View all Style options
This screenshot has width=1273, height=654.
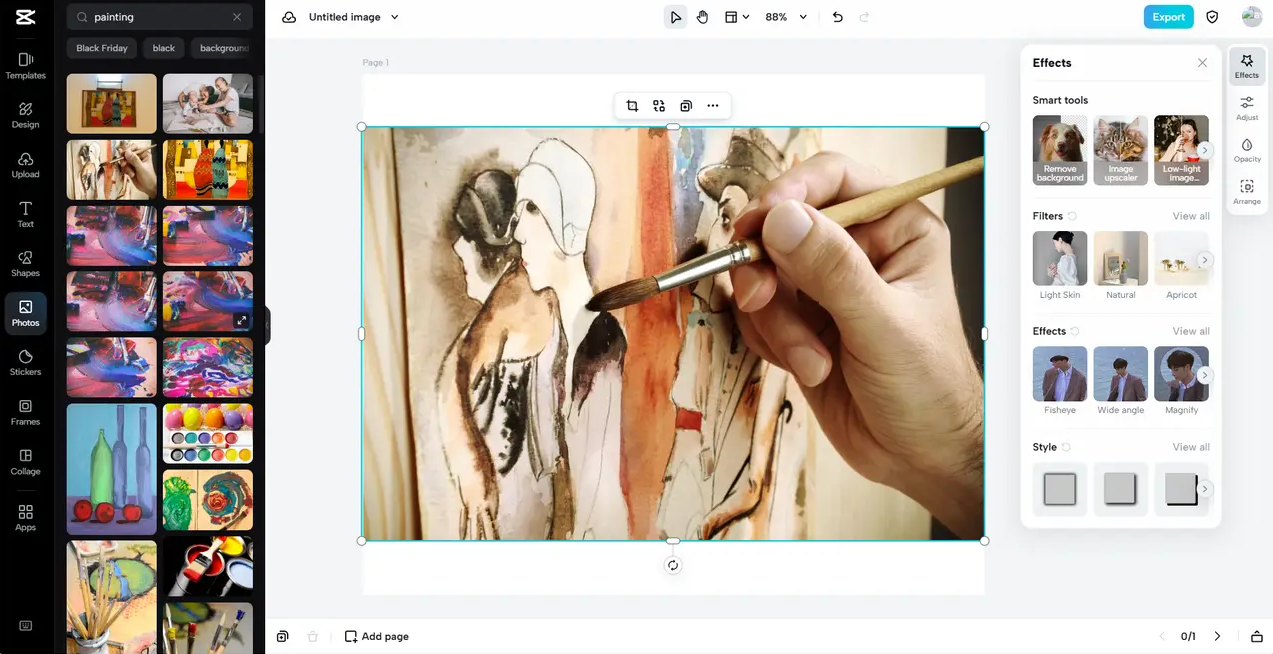(1191, 447)
